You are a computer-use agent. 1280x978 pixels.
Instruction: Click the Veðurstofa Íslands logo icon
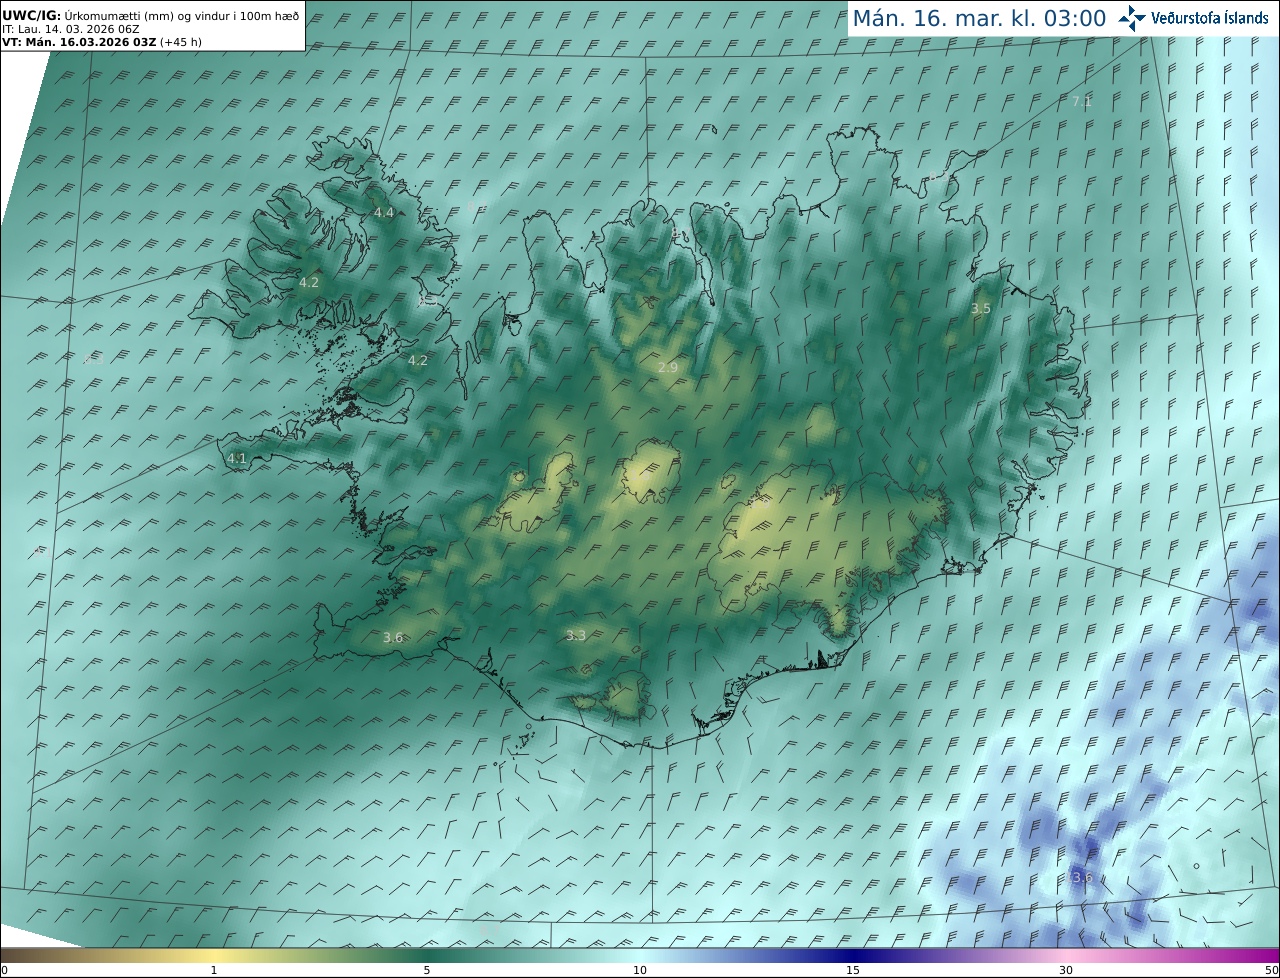1132,18
